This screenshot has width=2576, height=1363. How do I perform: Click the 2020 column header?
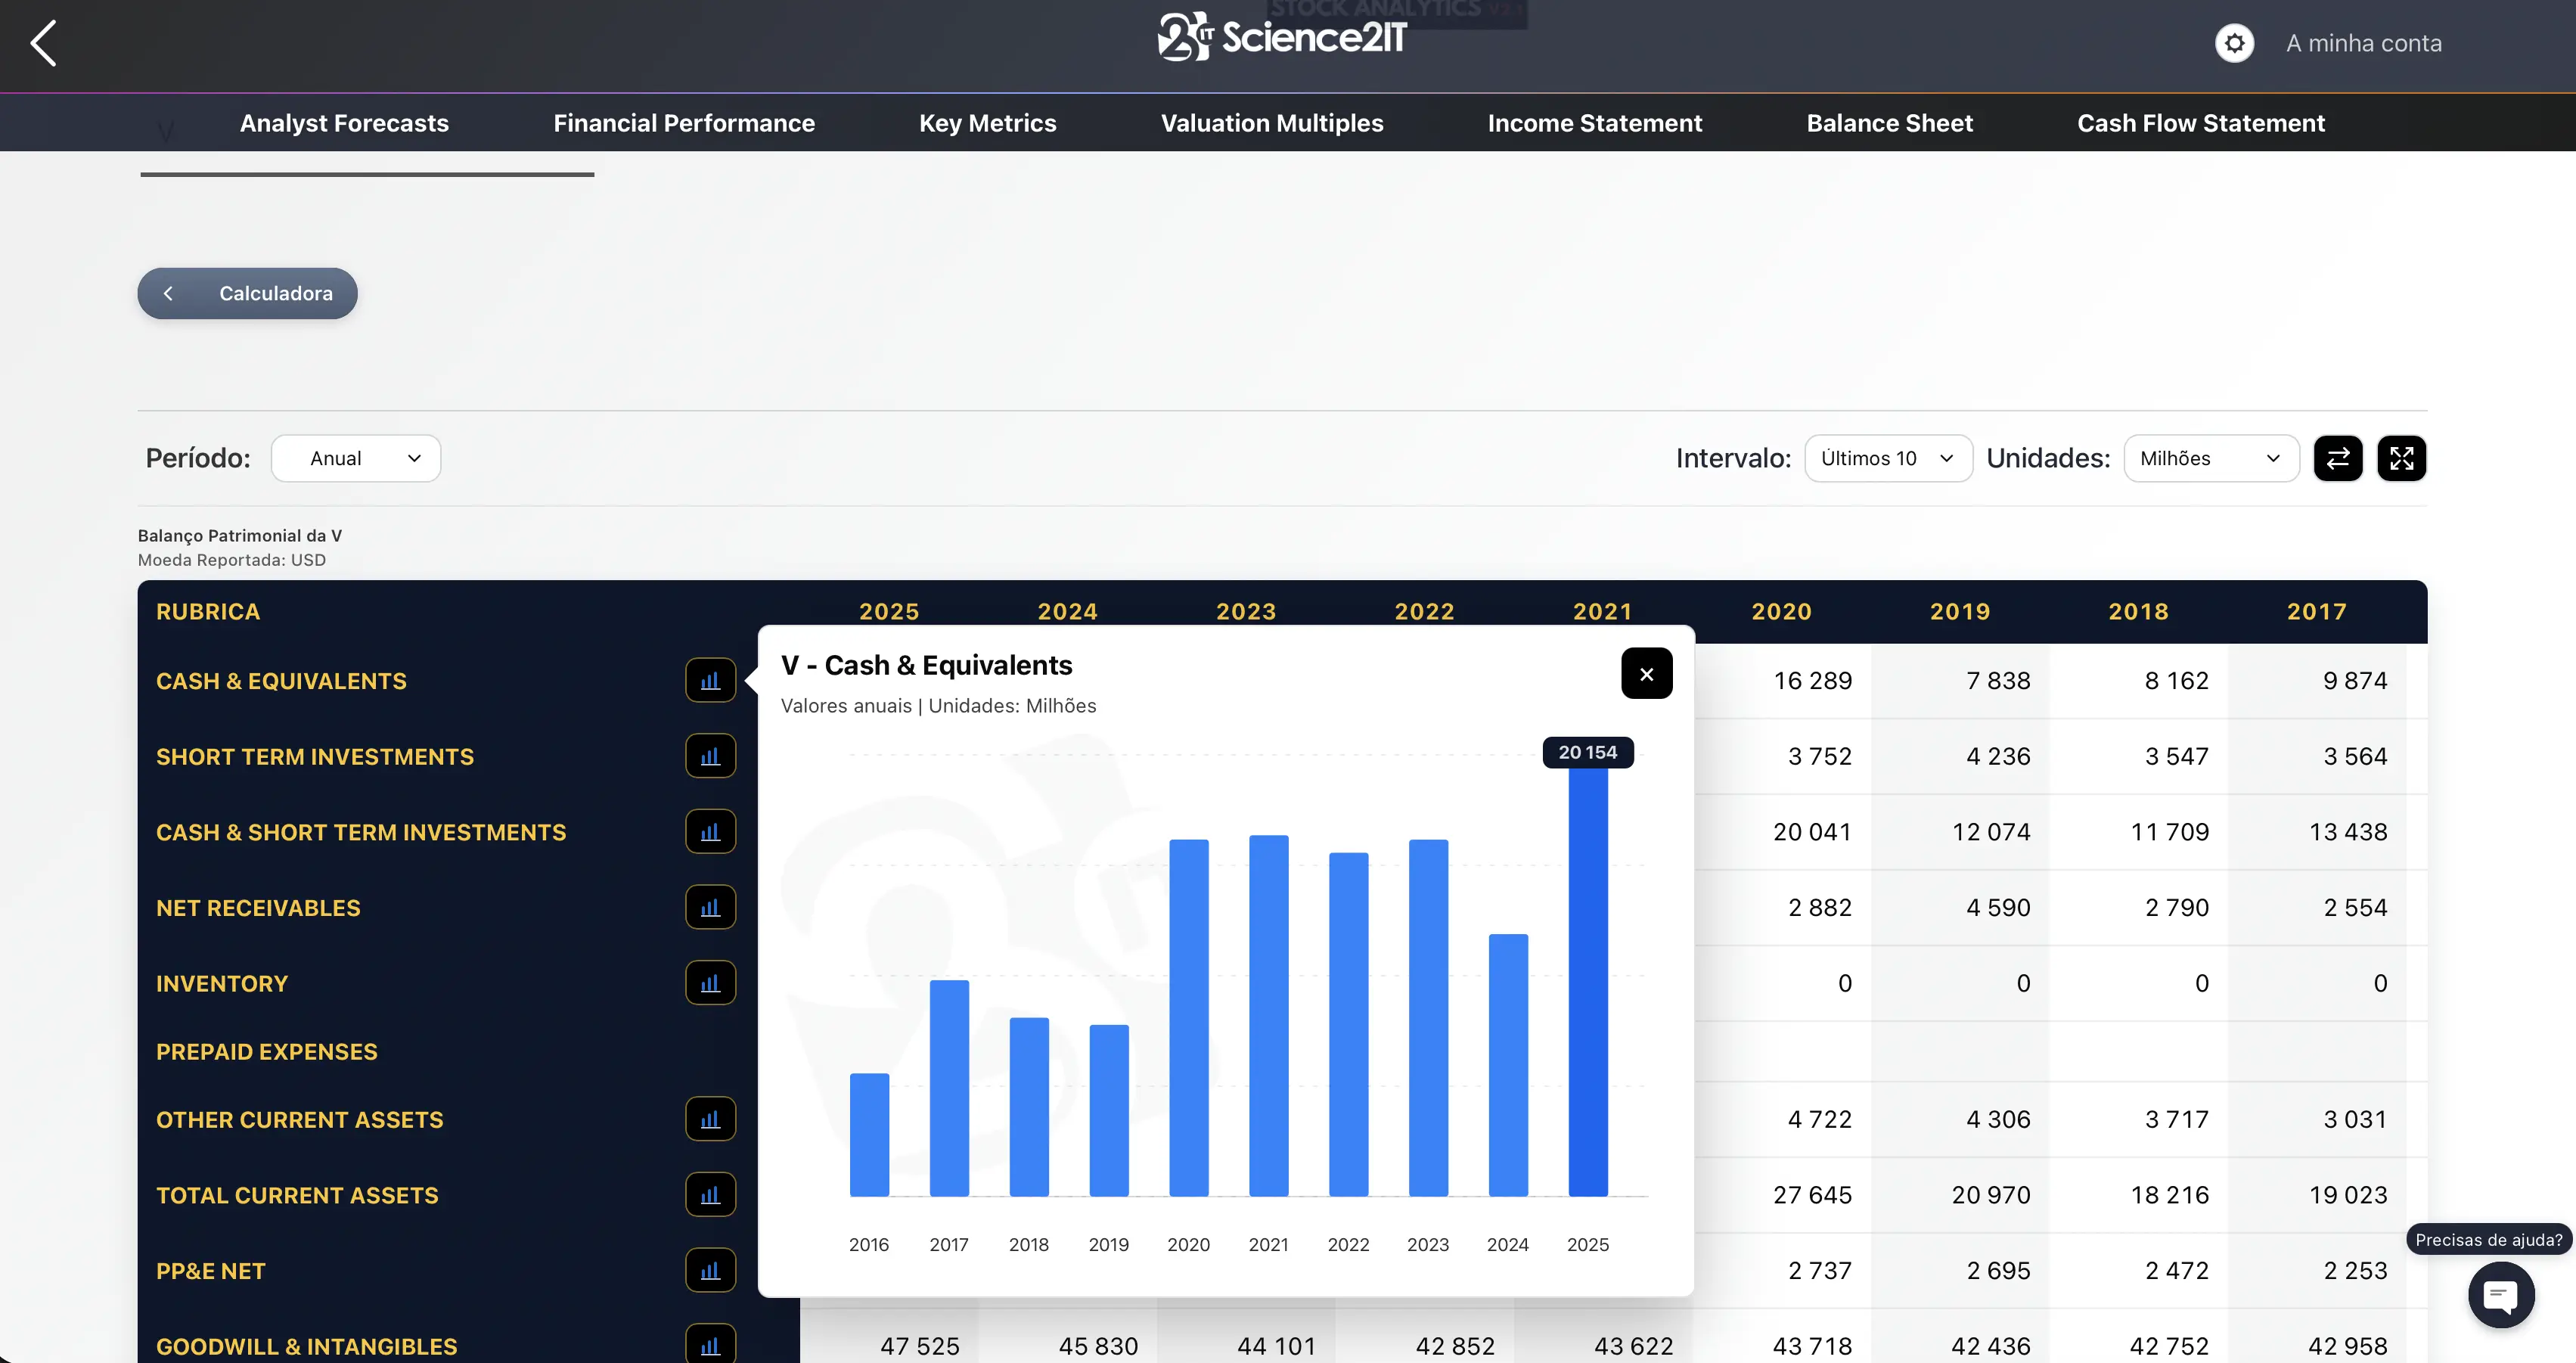[1781, 611]
